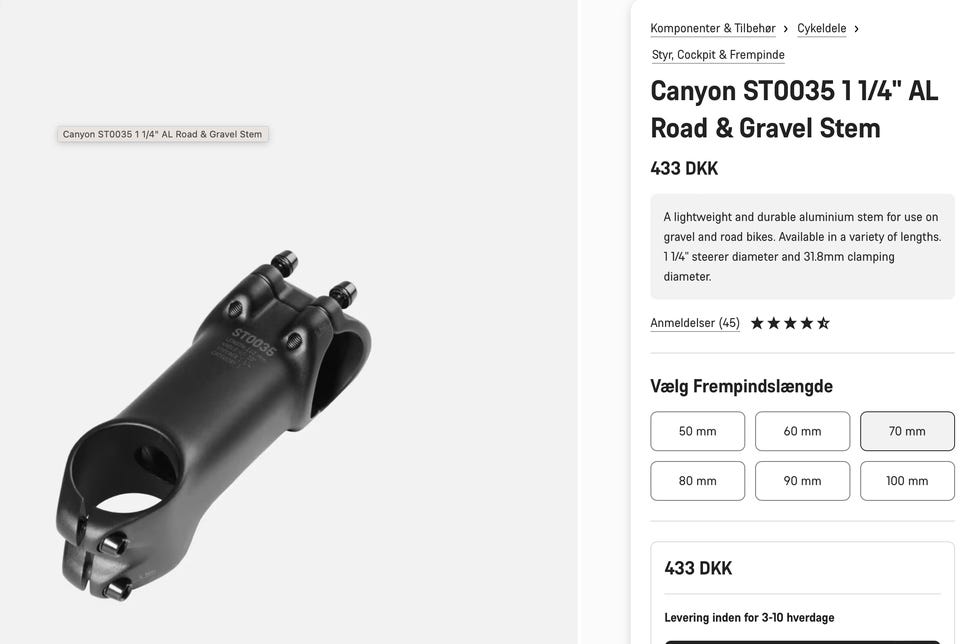
Task: Pick the 80 mm stem length
Action: point(697,481)
